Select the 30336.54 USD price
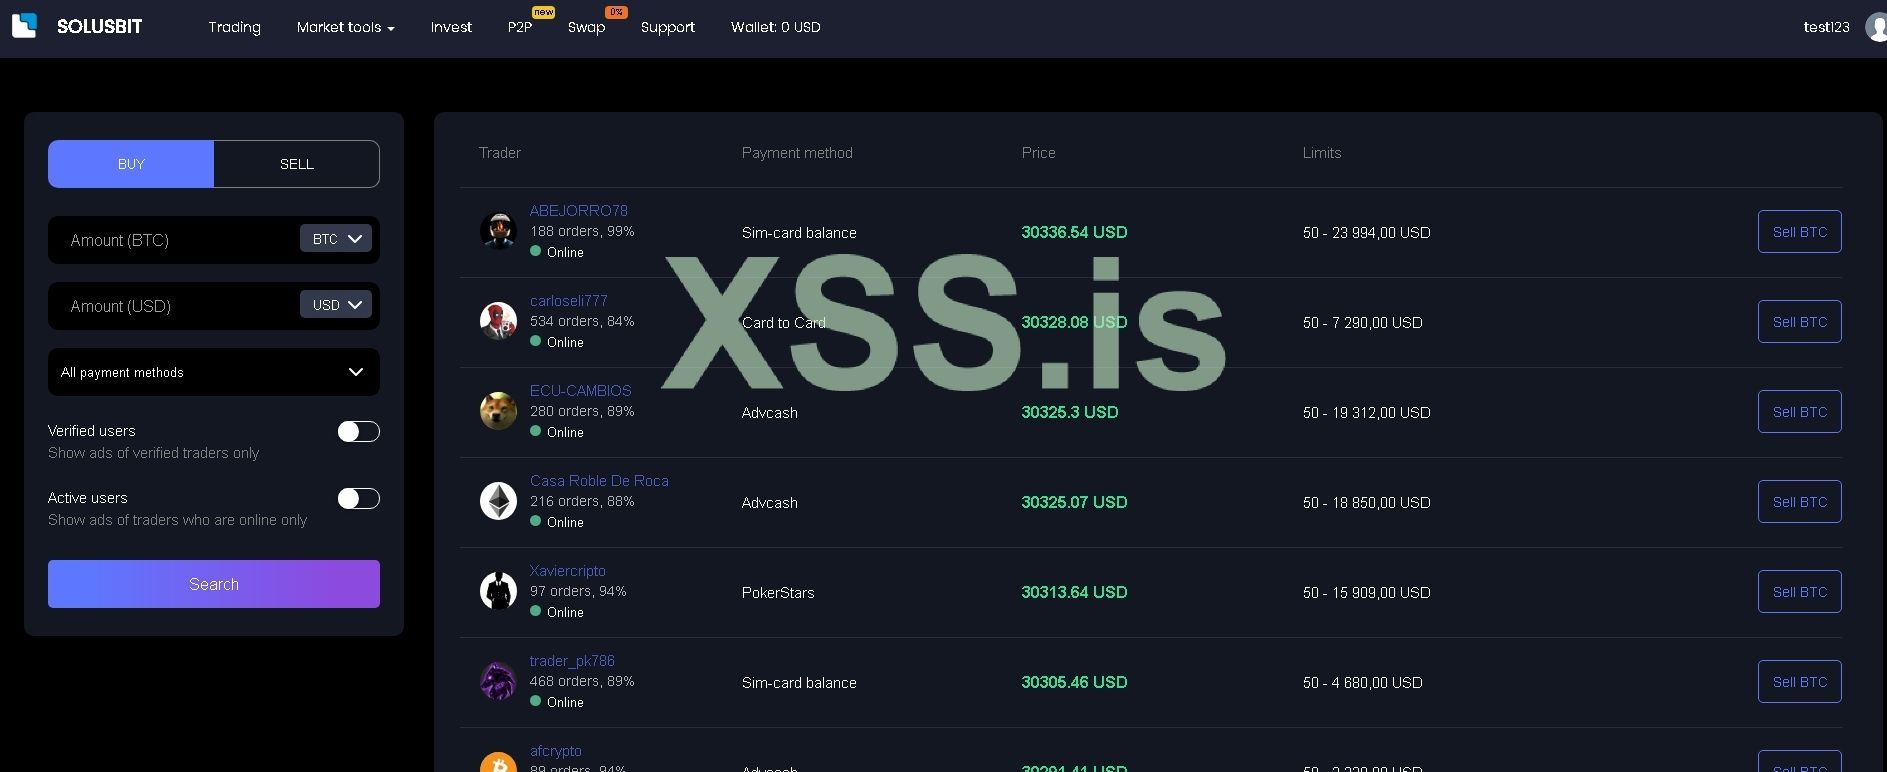 tap(1074, 232)
